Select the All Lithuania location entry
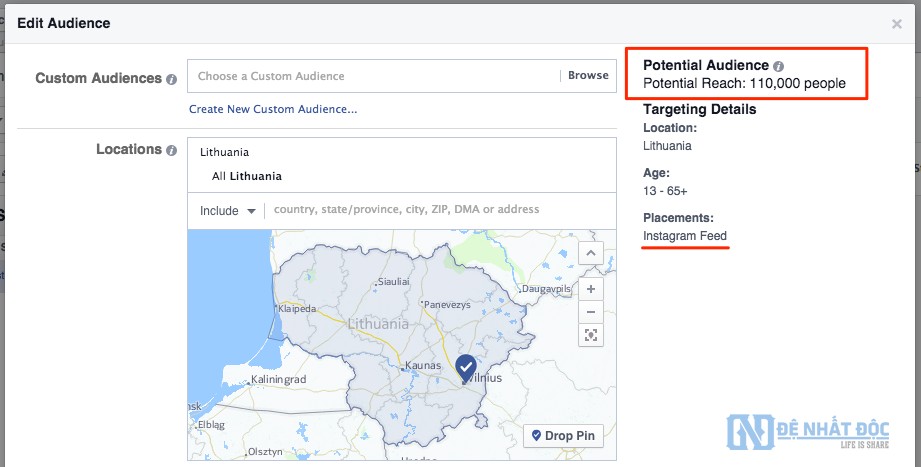 [247, 176]
